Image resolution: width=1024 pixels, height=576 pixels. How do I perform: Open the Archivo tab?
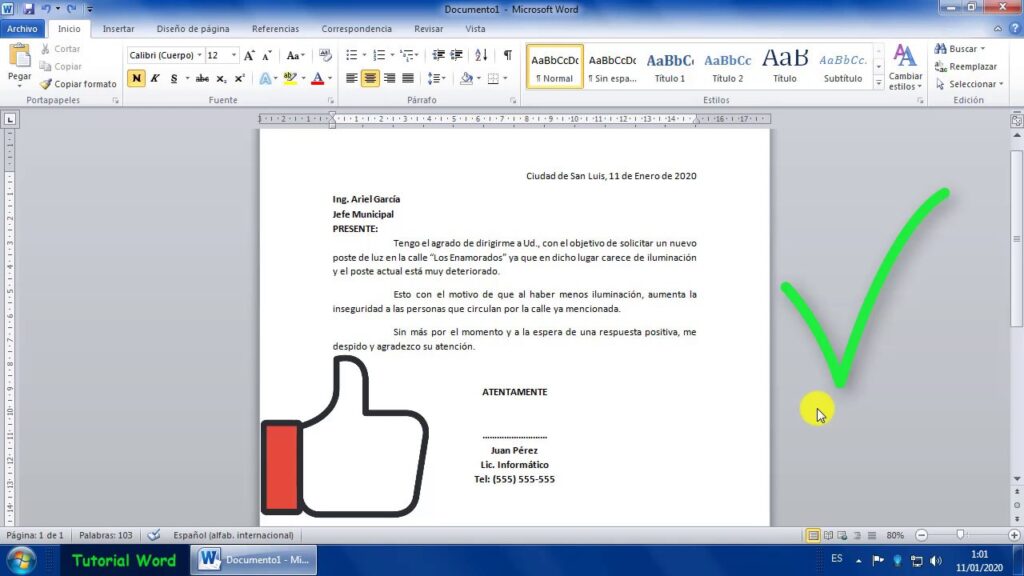point(23,29)
